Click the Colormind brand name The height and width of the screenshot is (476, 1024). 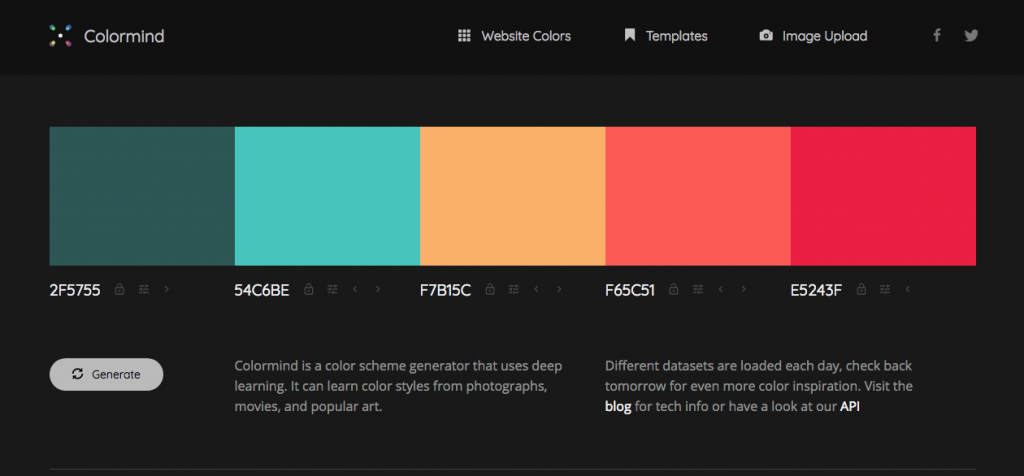(x=124, y=36)
